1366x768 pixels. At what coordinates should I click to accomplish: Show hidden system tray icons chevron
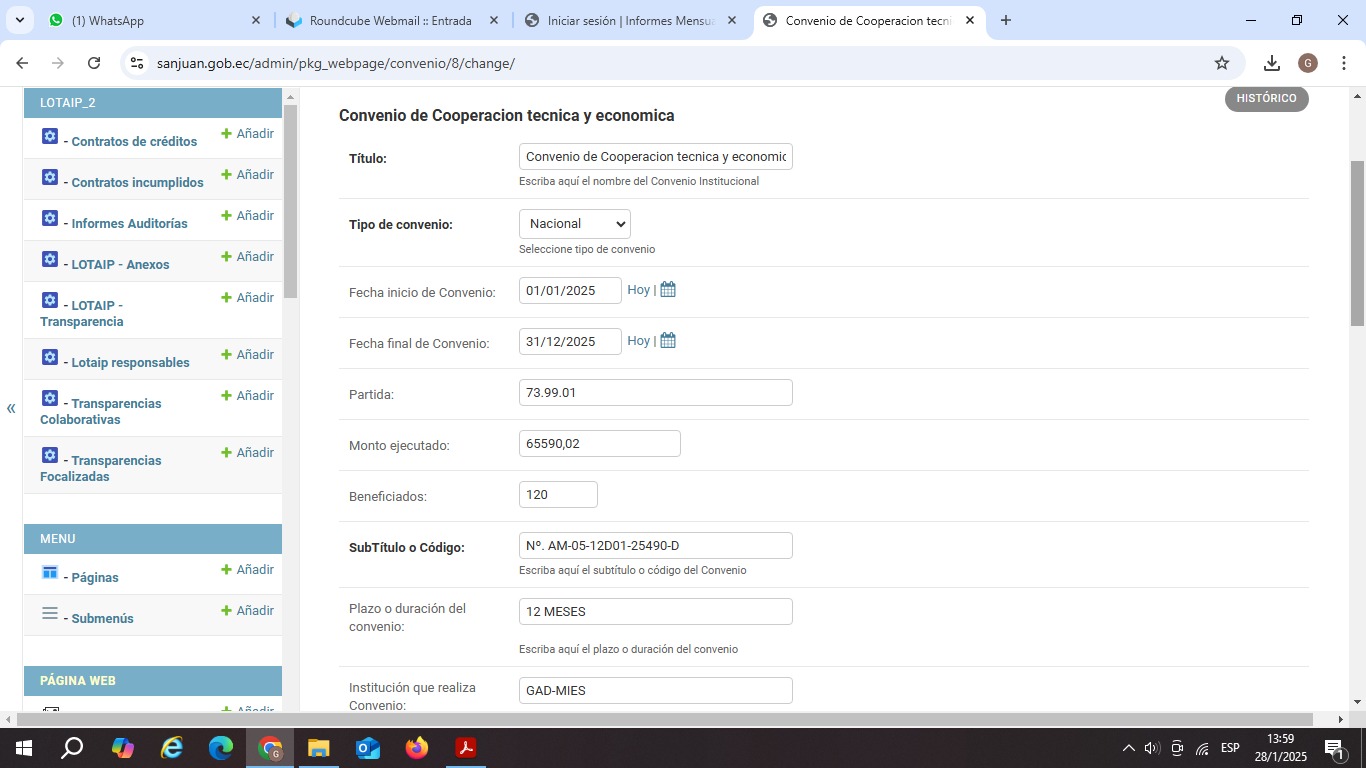tap(1128, 748)
